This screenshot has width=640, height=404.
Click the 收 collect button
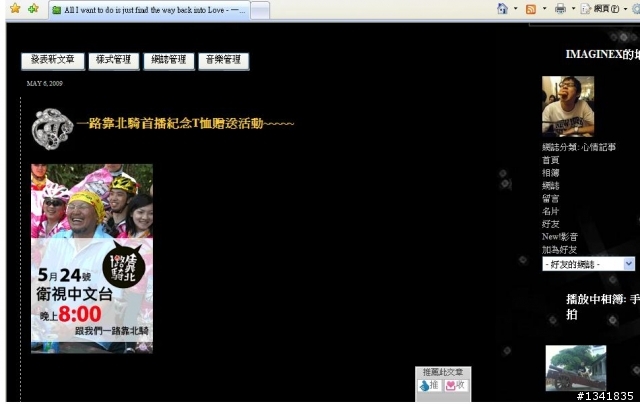(456, 385)
